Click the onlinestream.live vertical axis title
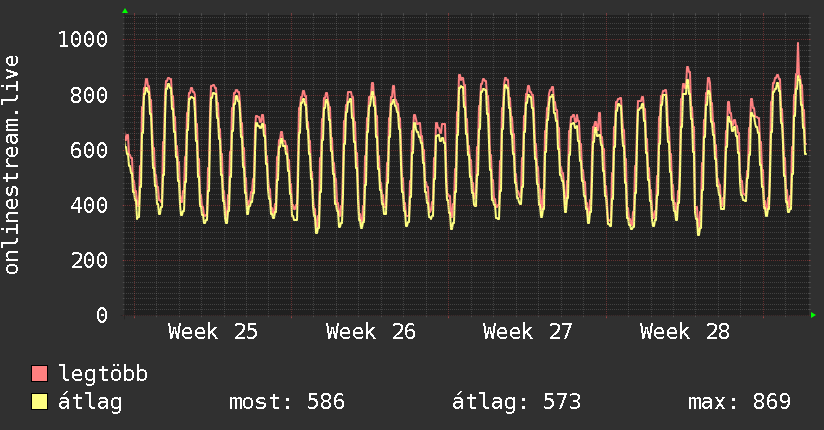Screen dimensions: 824x430 click(x=11, y=165)
